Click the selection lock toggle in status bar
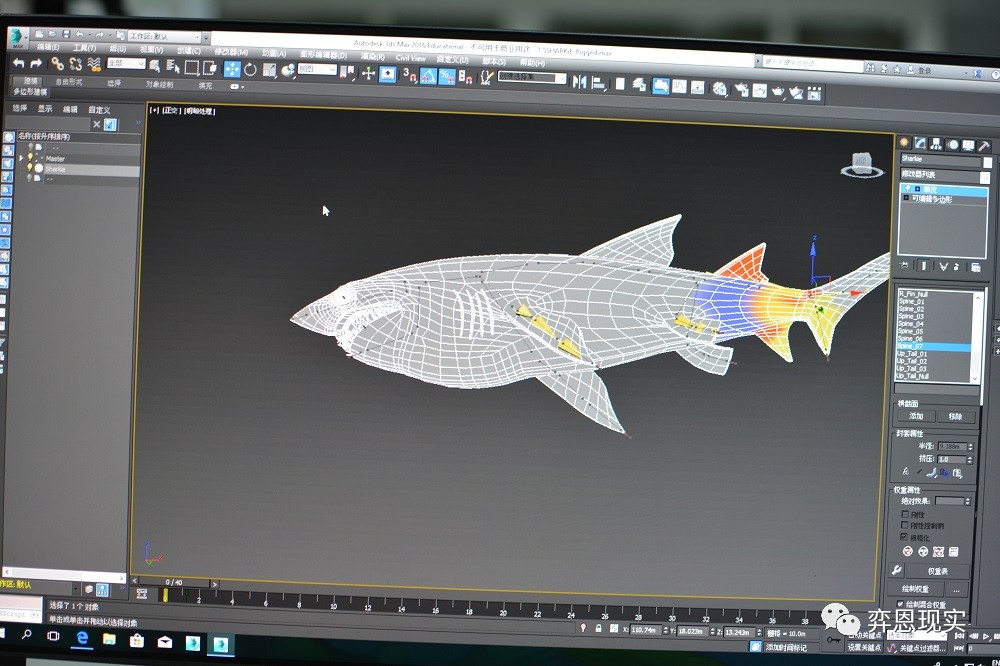Image resolution: width=1000 pixels, height=666 pixels. pyautogui.click(x=598, y=628)
